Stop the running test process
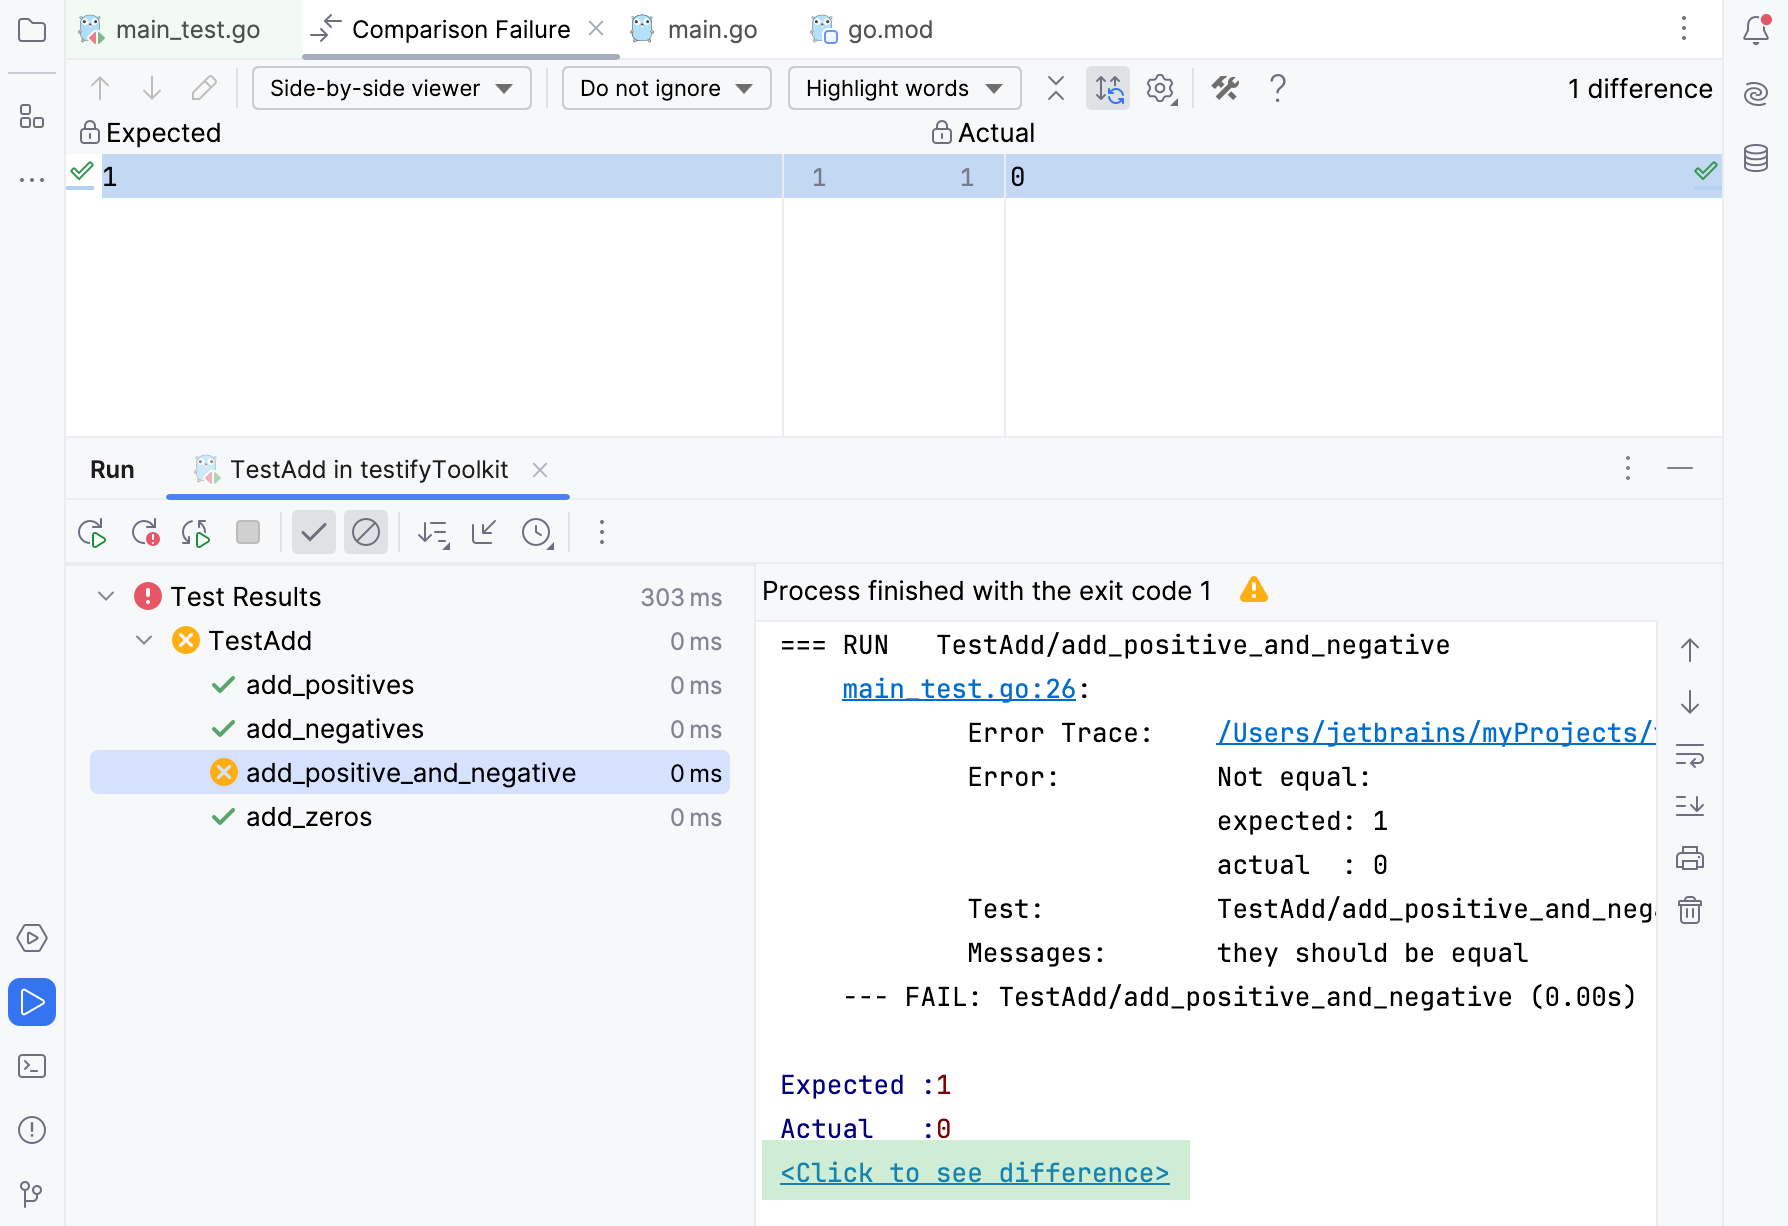Image resolution: width=1788 pixels, height=1226 pixels. pyautogui.click(x=248, y=533)
